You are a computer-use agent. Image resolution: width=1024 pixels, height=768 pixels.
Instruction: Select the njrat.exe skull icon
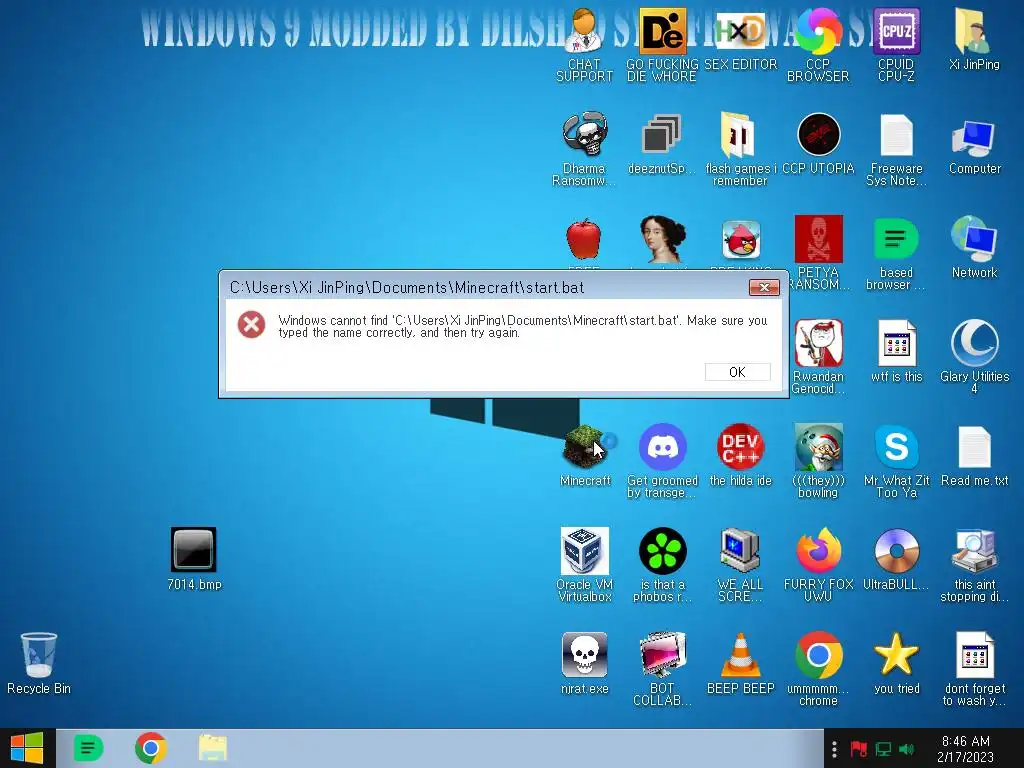tap(584, 654)
